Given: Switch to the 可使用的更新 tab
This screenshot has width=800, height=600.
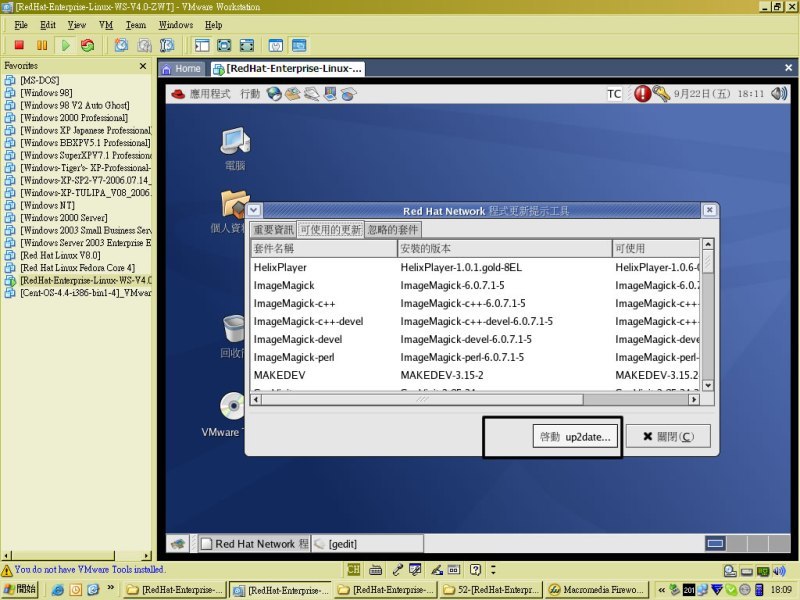Looking at the screenshot, I should (331, 230).
